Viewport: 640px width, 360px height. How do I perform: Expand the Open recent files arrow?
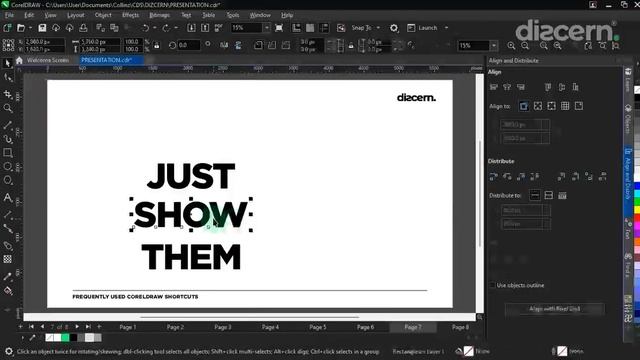pyautogui.click(x=30, y=28)
